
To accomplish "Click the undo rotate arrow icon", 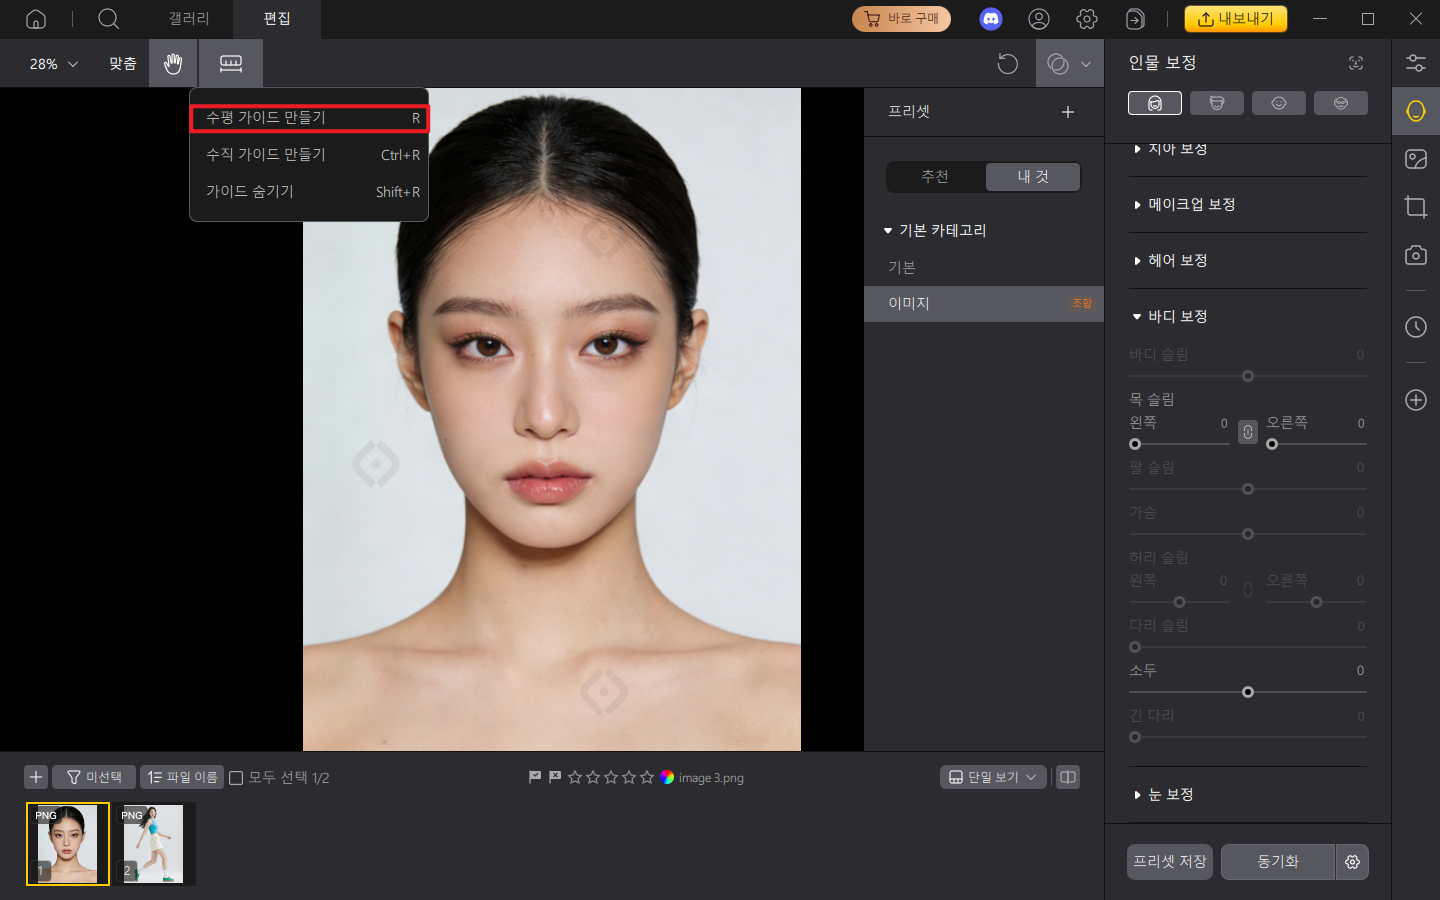I will tap(1007, 64).
